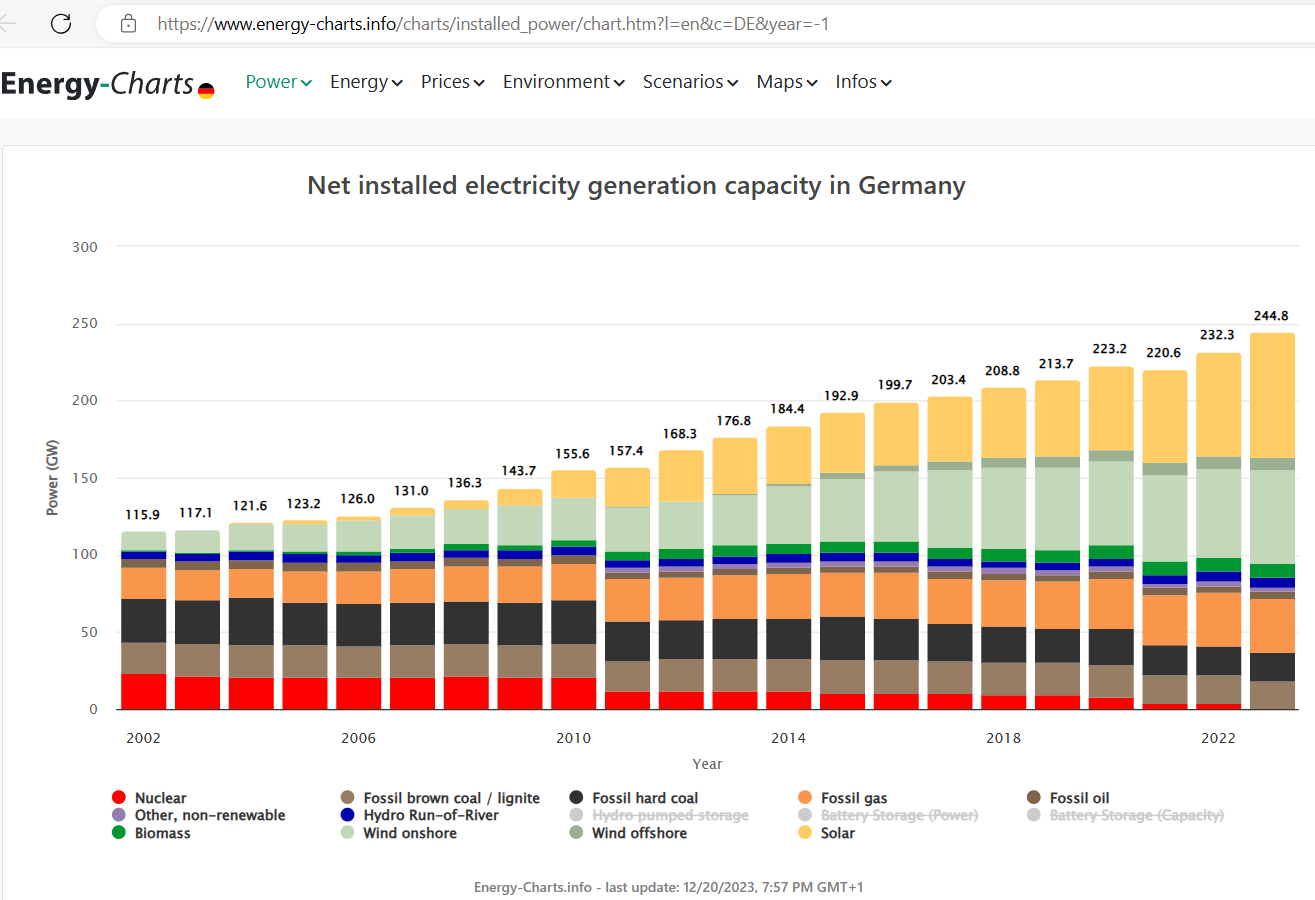Open the Energy menu
Viewport: 1315px width, 900px height.
tap(366, 82)
